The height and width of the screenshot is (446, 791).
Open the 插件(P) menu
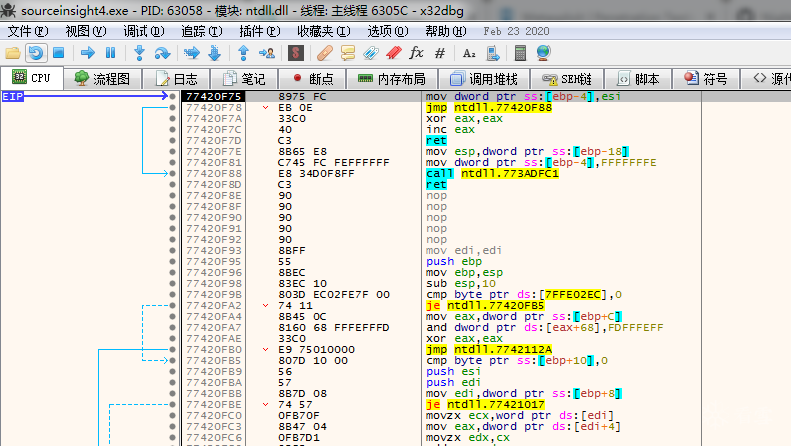tap(260, 31)
